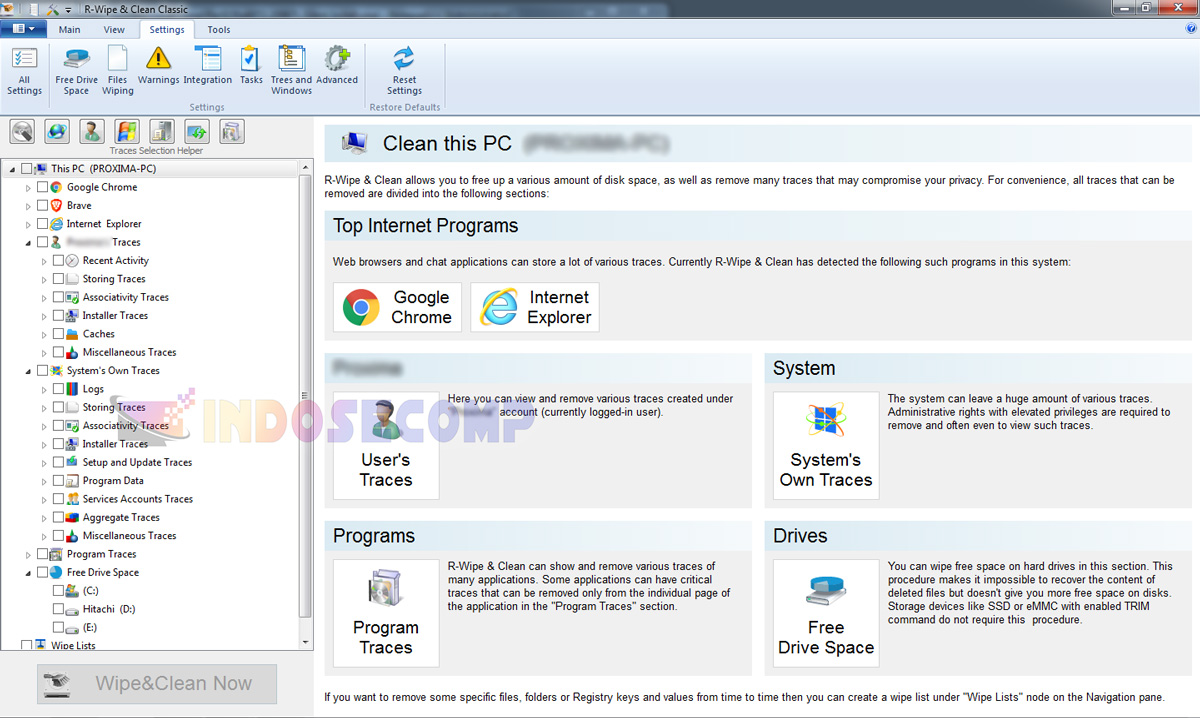Click the disk wipe helper icon
This screenshot has height=718, width=1200.
[23, 131]
